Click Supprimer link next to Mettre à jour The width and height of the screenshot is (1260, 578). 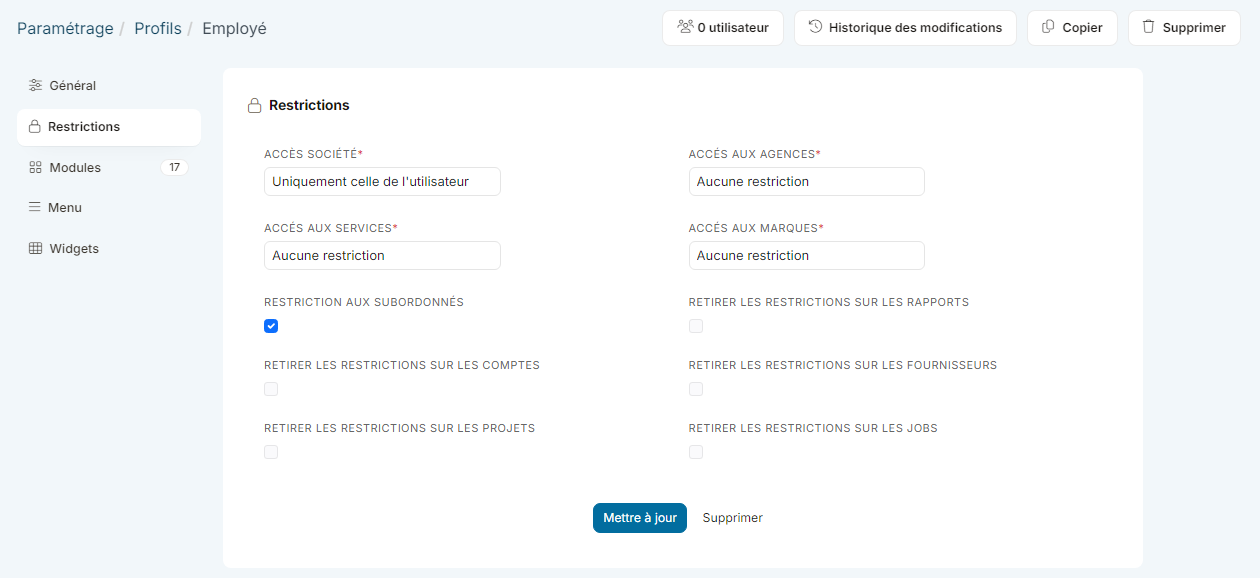click(x=733, y=518)
